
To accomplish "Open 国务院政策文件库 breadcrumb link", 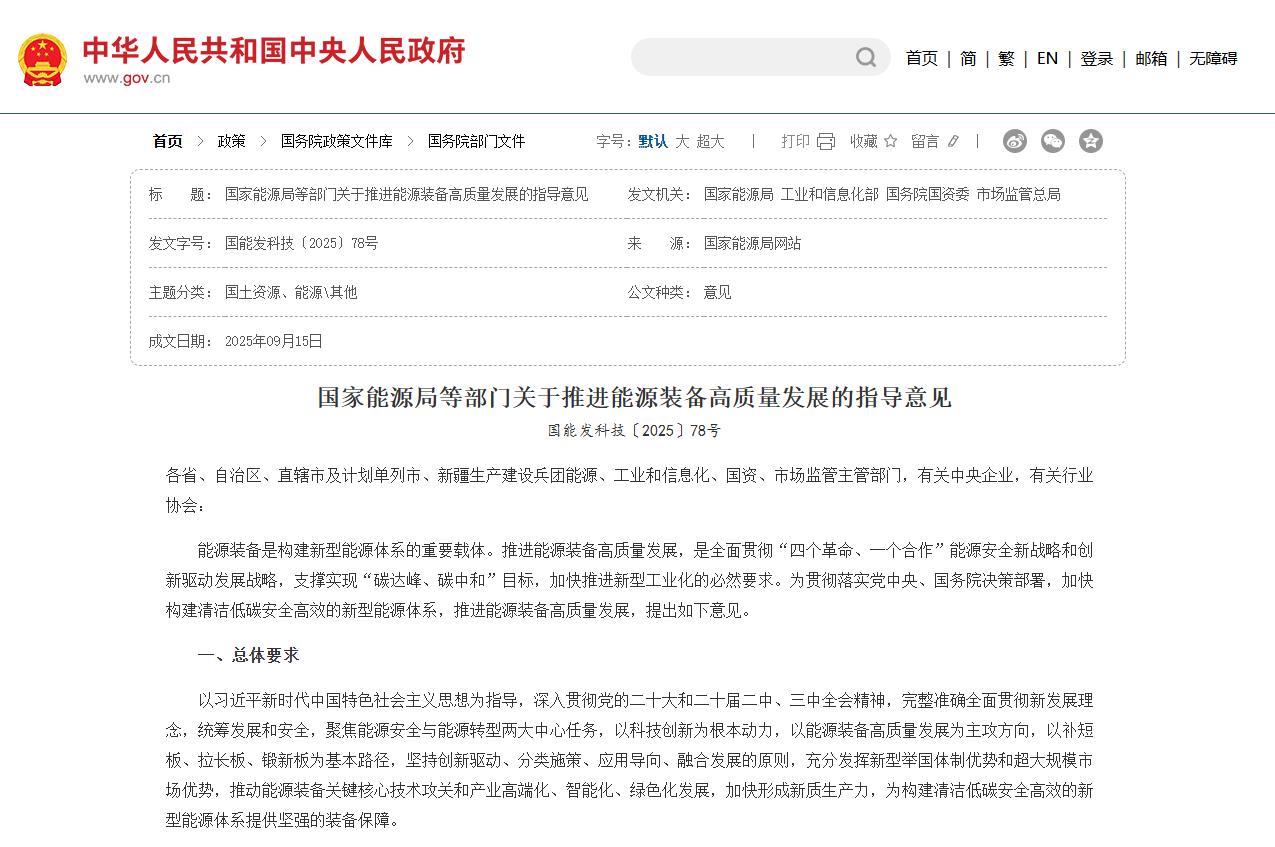I will coord(336,141).
